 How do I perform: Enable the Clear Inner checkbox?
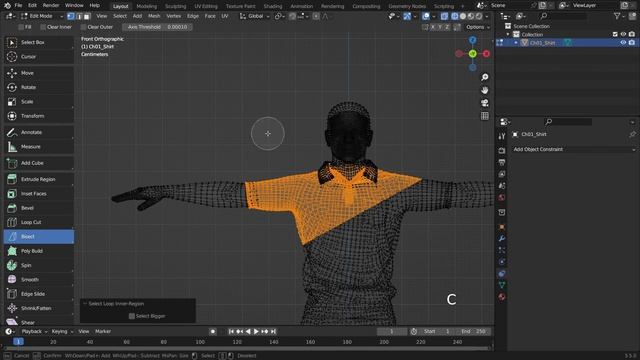43,27
